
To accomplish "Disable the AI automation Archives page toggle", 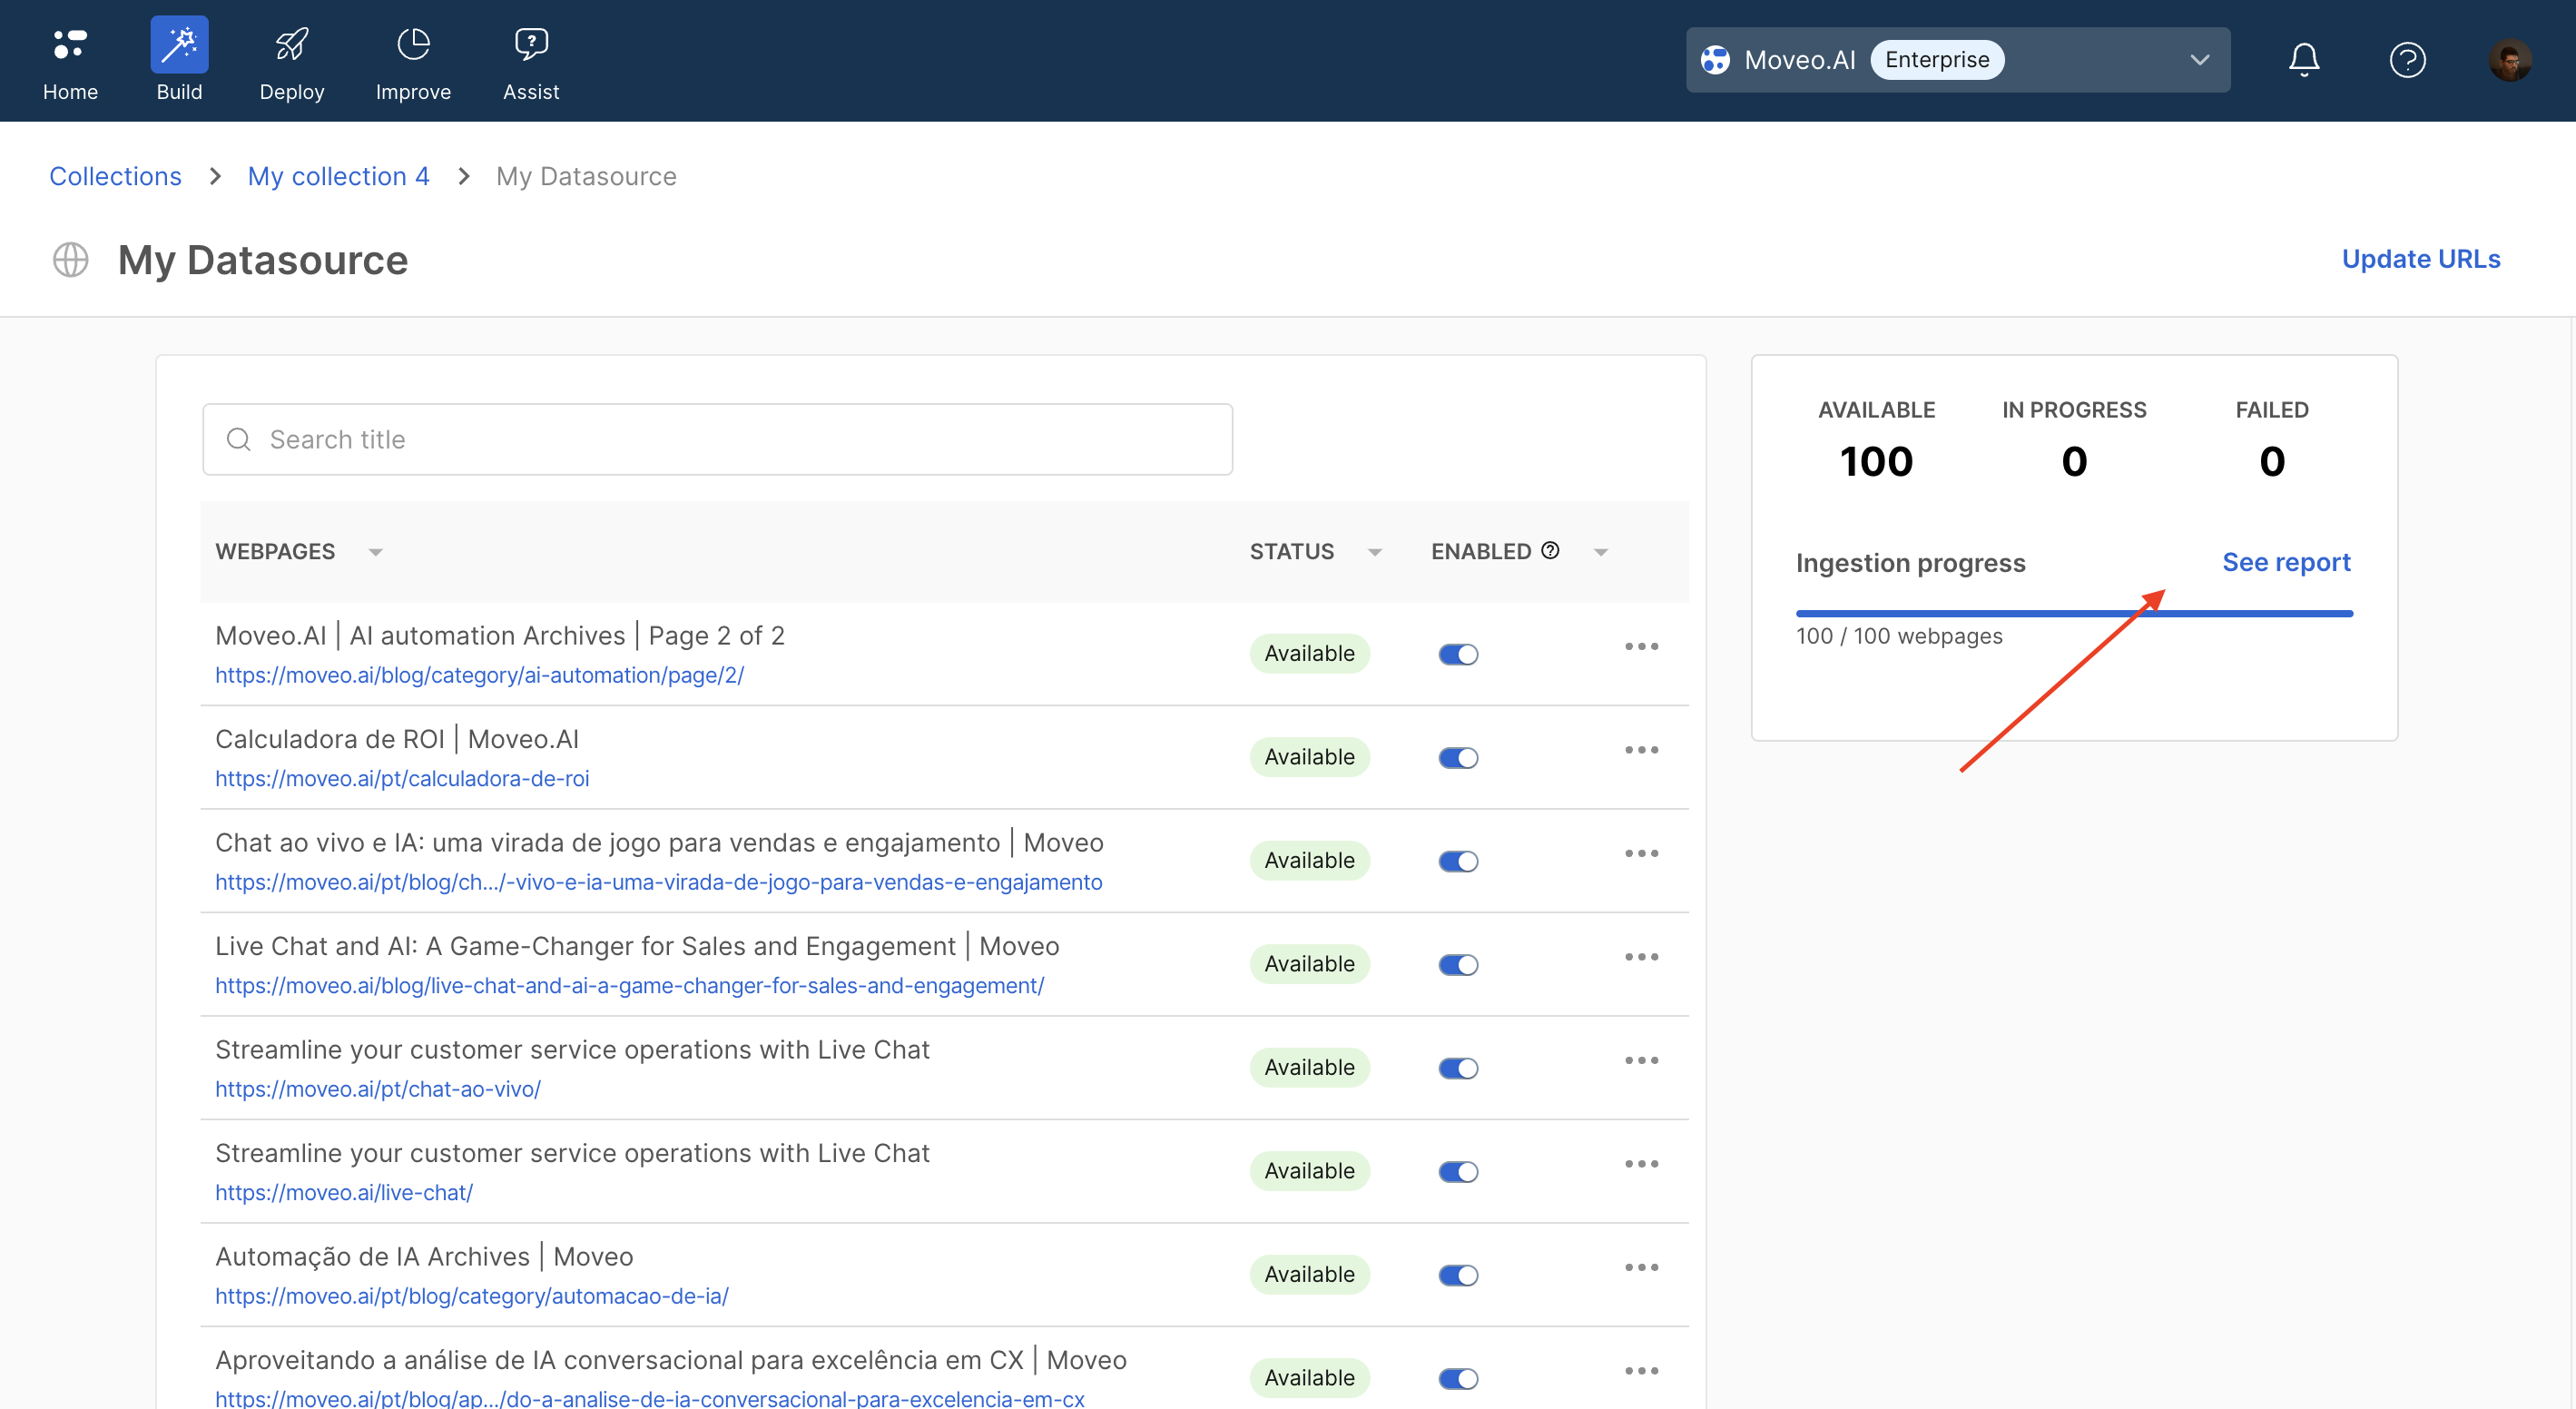I will point(1458,654).
